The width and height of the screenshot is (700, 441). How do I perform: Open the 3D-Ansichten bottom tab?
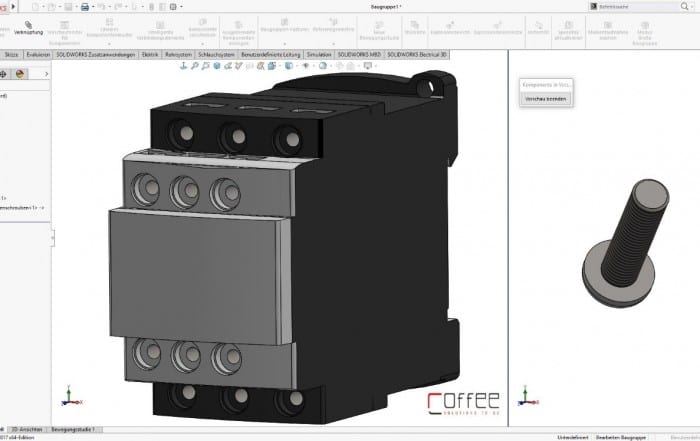27,429
